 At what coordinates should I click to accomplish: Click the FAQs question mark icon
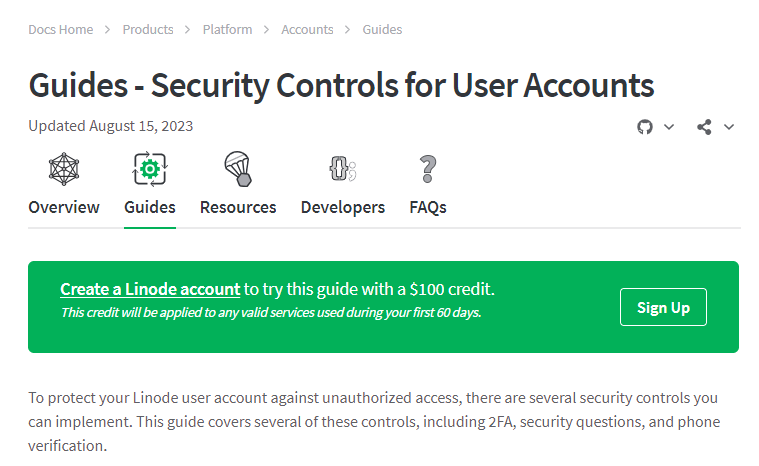pos(428,169)
